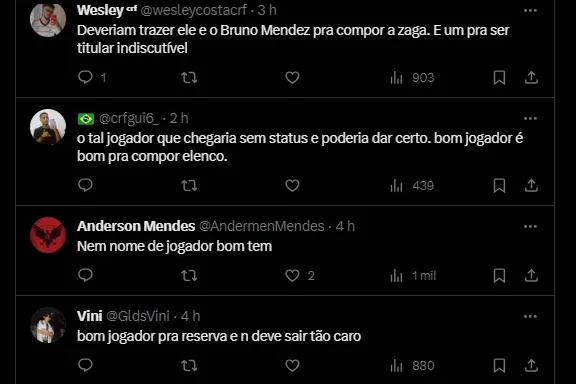Share the @crfgui6_ tweet

tap(531, 186)
